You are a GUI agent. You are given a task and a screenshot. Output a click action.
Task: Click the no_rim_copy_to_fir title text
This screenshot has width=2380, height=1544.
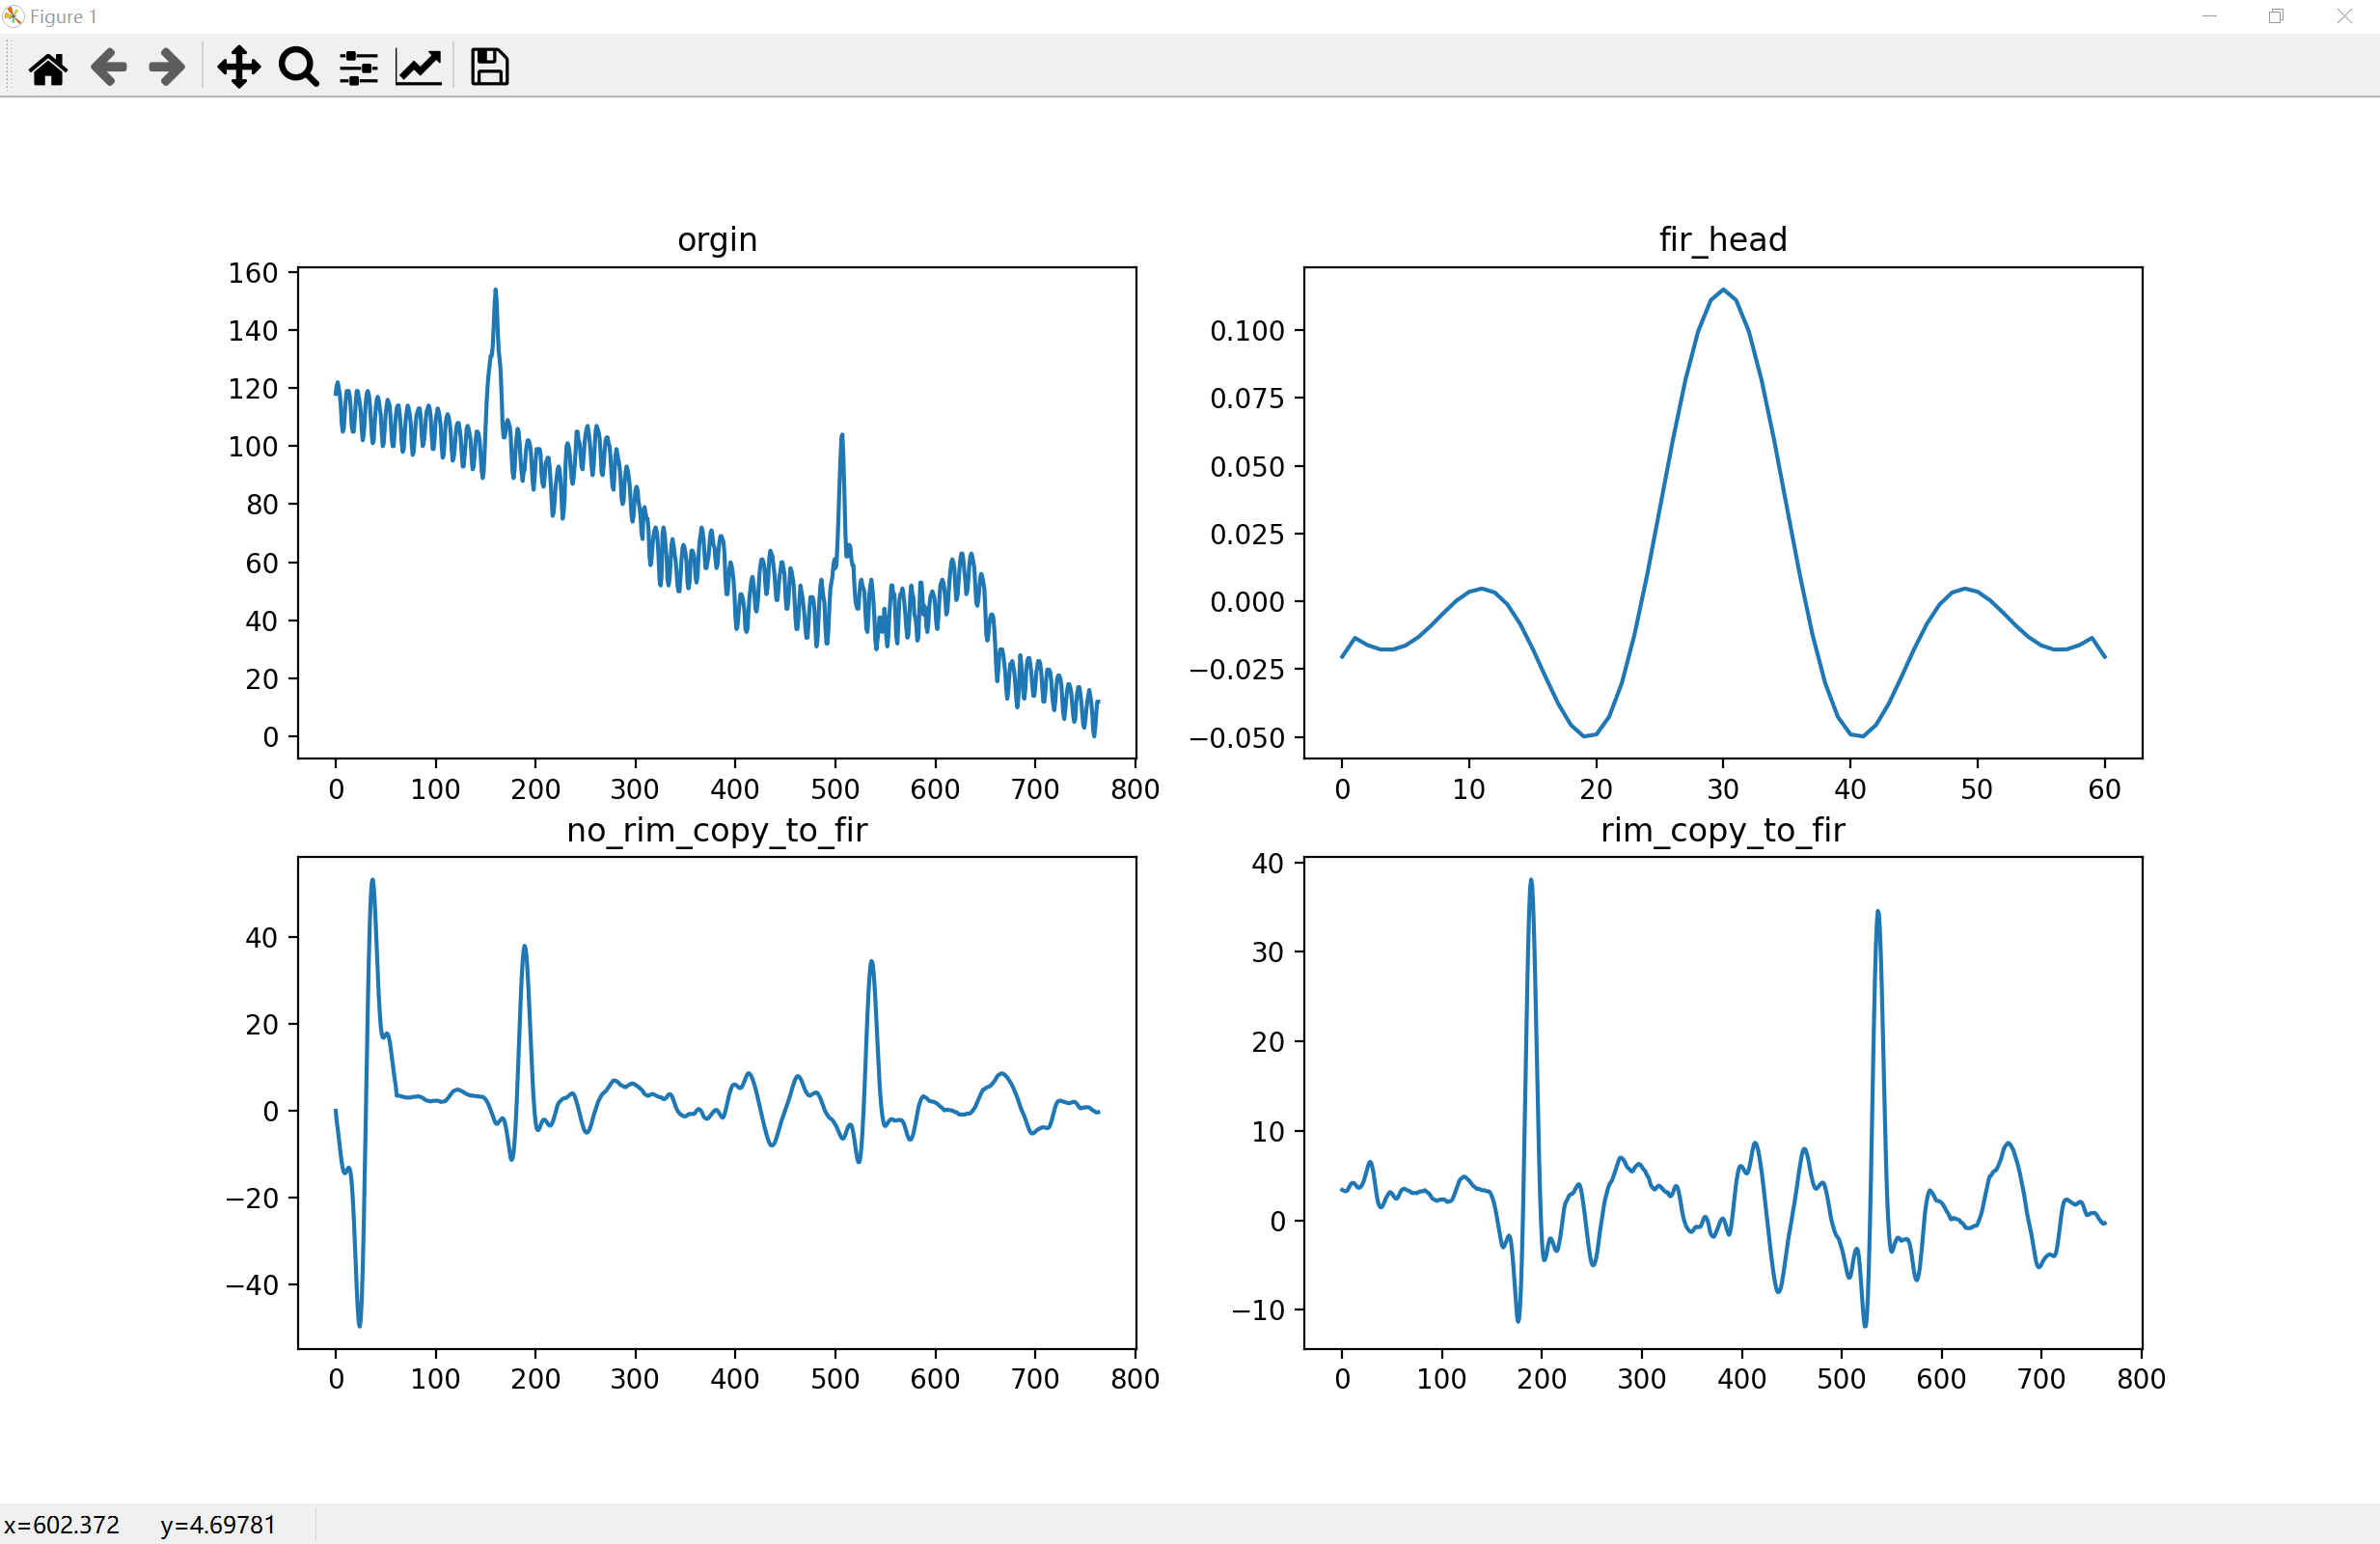[717, 830]
